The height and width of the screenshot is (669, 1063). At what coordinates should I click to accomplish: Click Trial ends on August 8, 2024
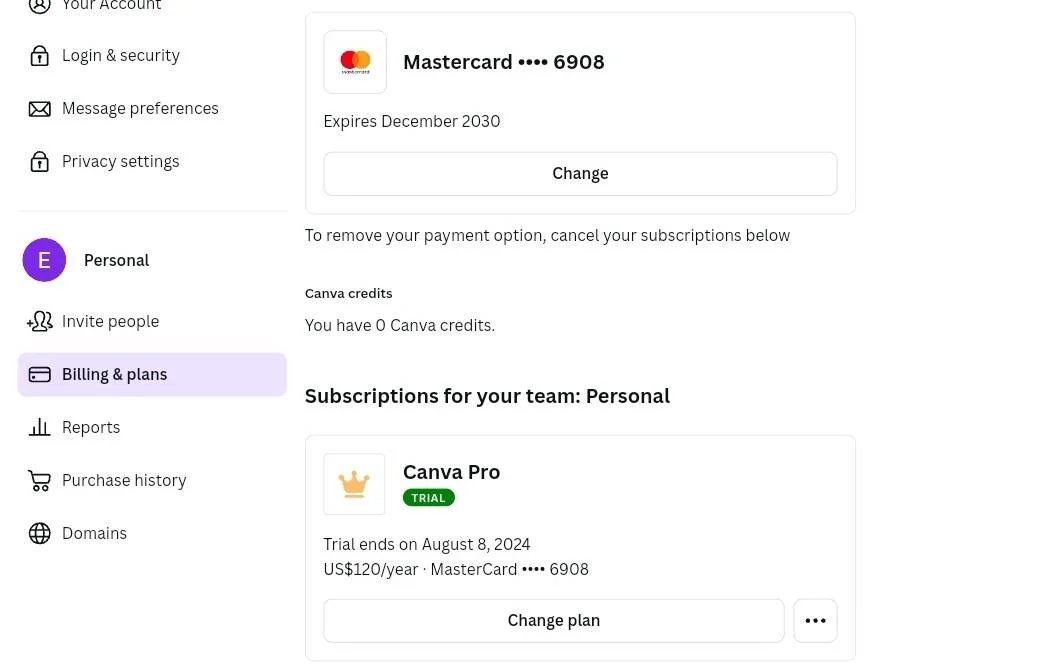pos(426,544)
